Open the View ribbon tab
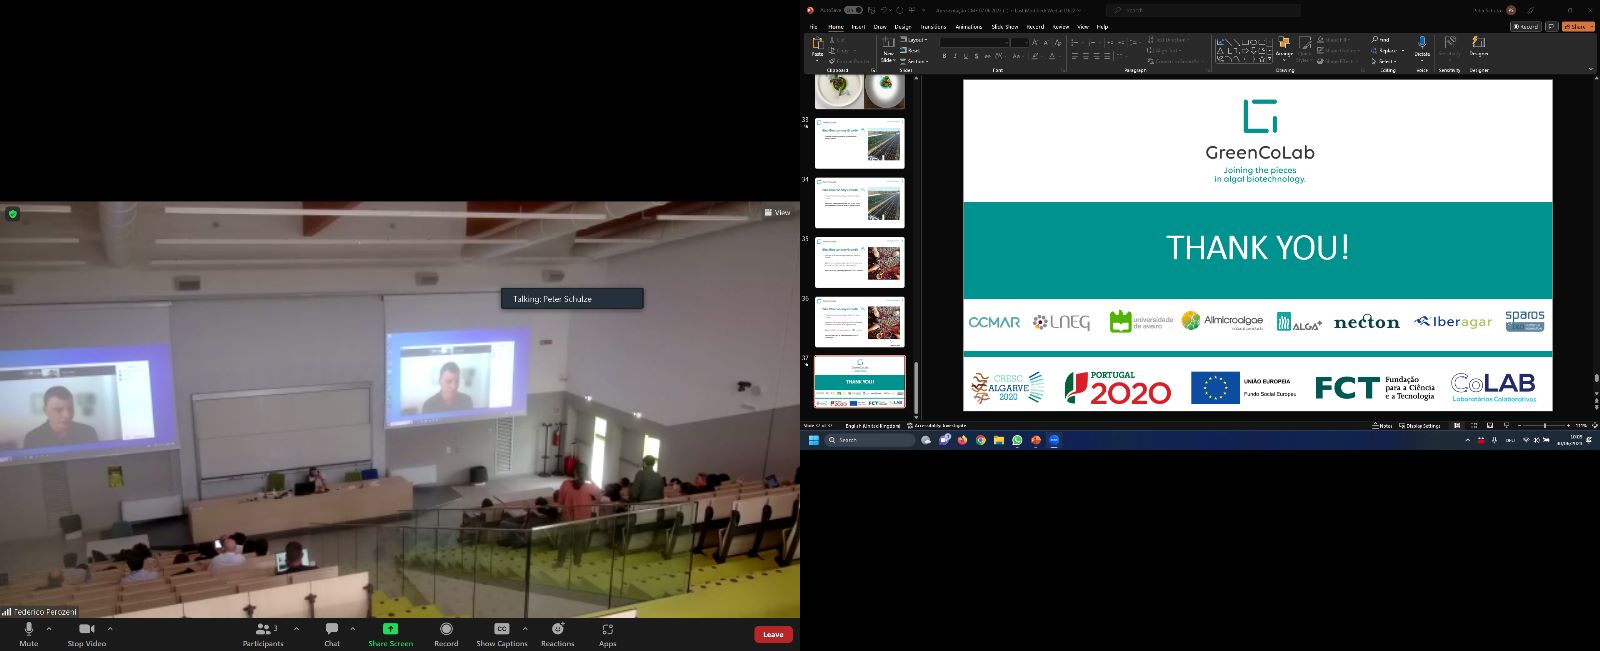Viewport: 1600px width, 651px height. point(1083,27)
